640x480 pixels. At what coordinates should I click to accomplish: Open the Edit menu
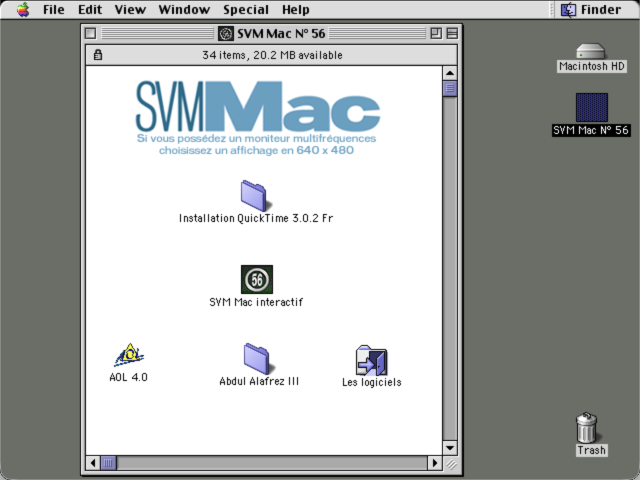click(x=90, y=9)
